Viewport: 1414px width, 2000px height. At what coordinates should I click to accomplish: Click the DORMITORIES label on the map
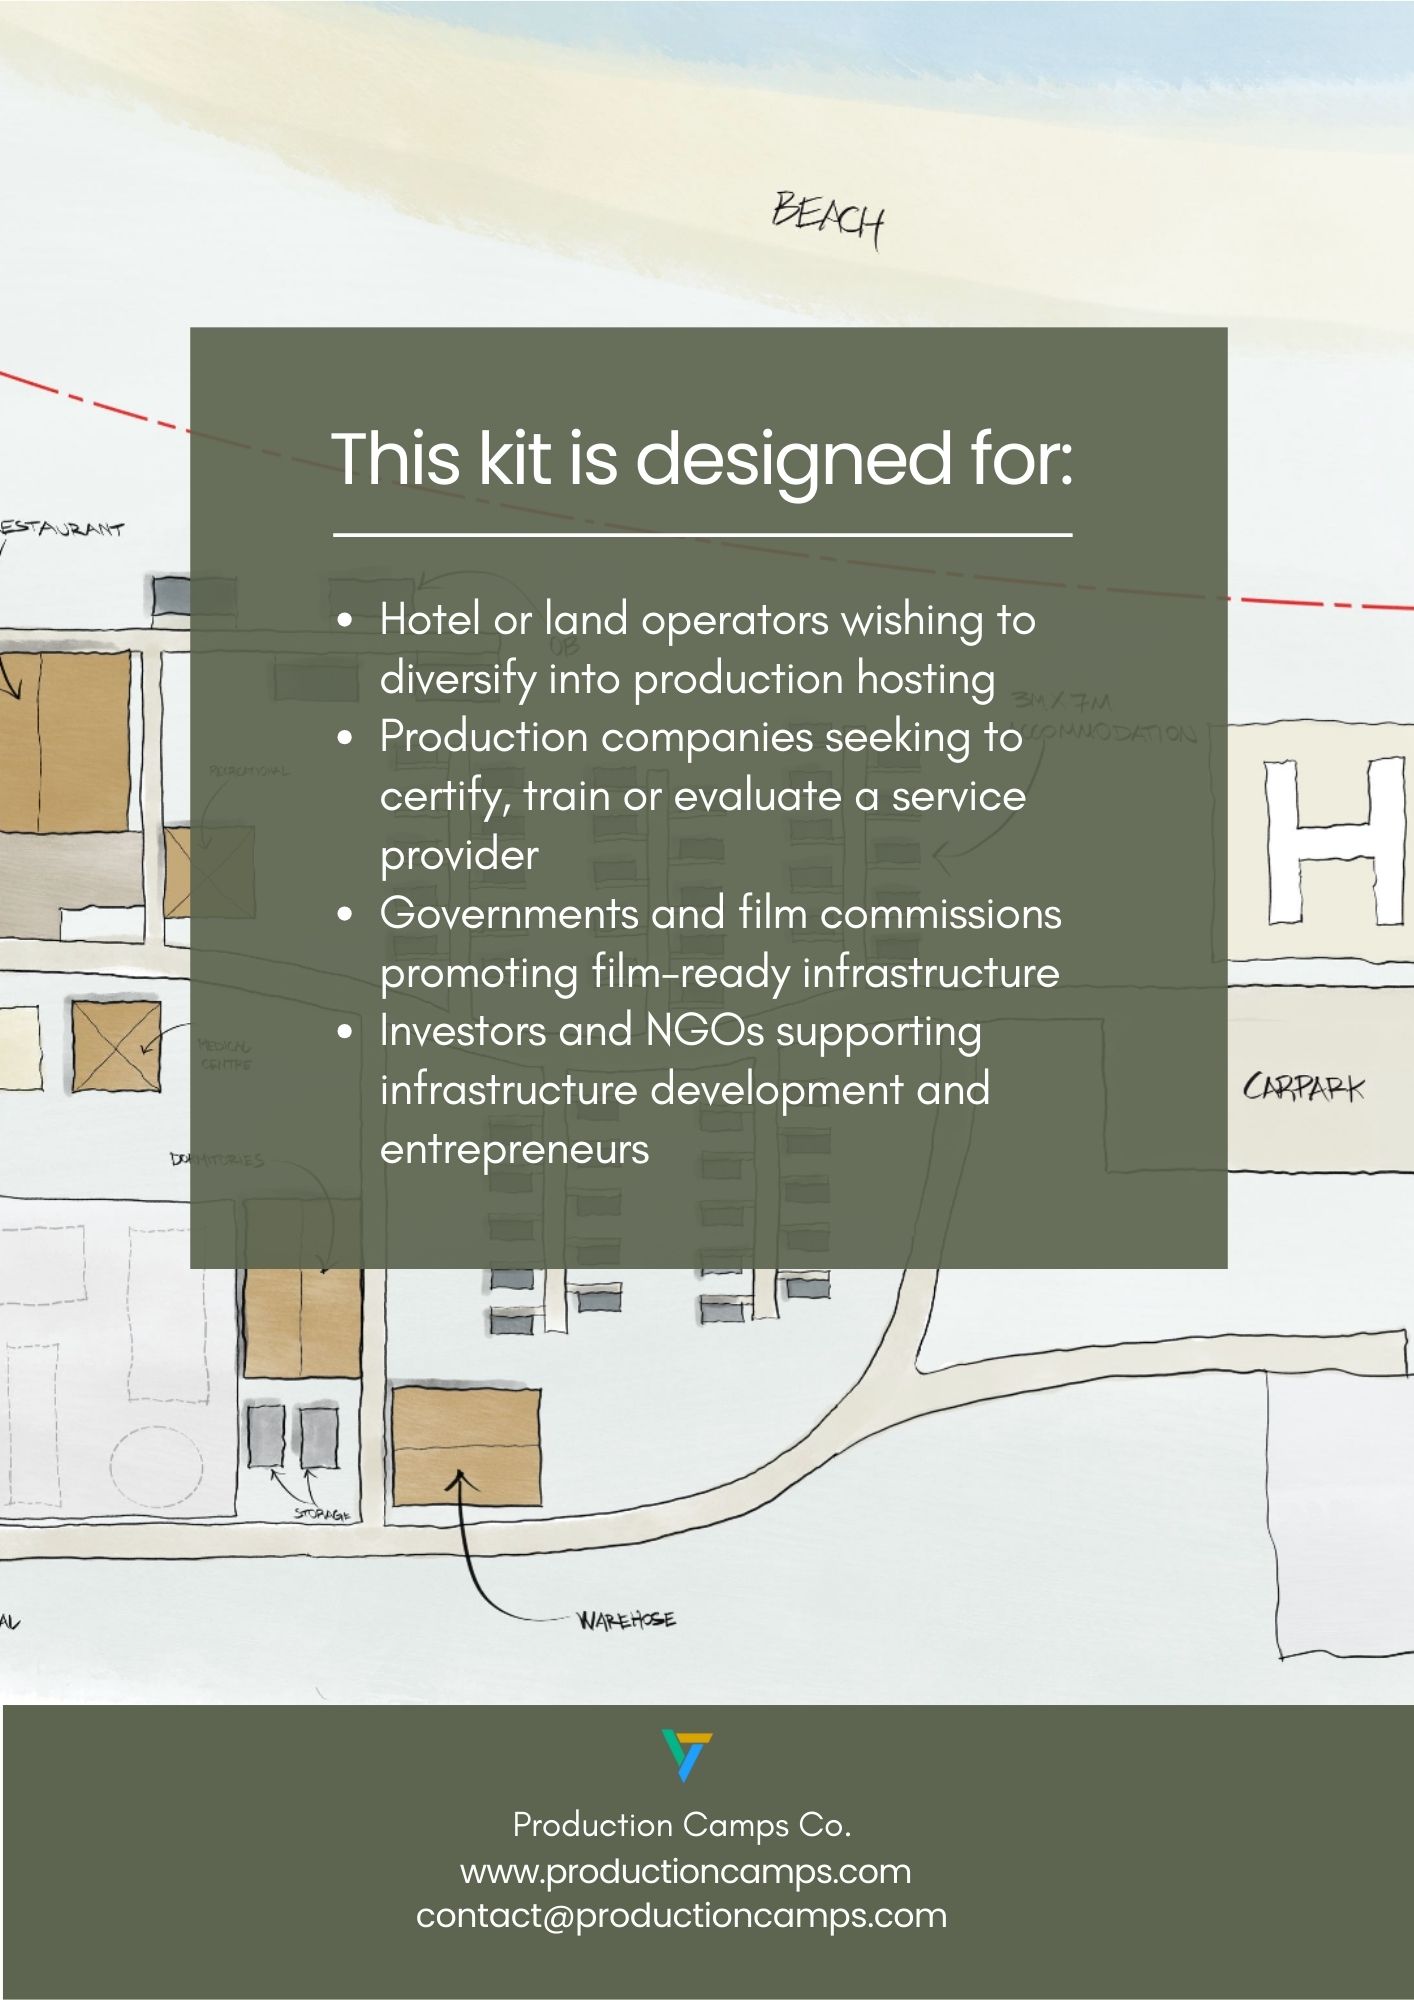(x=217, y=1160)
